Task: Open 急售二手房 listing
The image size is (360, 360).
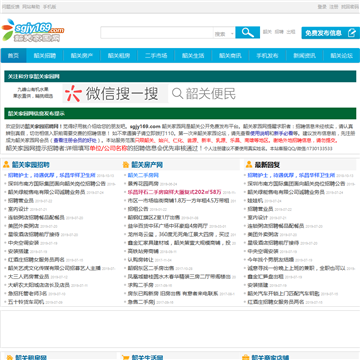Action: click(141, 302)
